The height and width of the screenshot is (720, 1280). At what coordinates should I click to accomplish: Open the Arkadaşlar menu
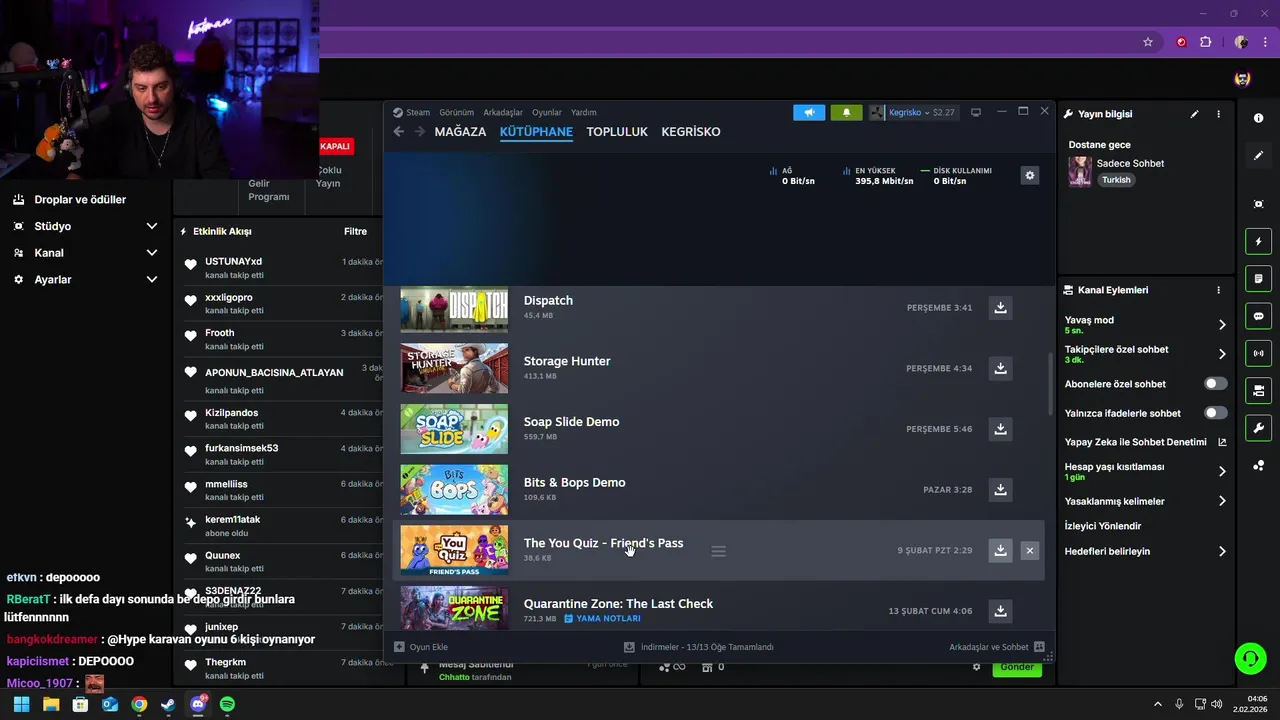pos(503,113)
